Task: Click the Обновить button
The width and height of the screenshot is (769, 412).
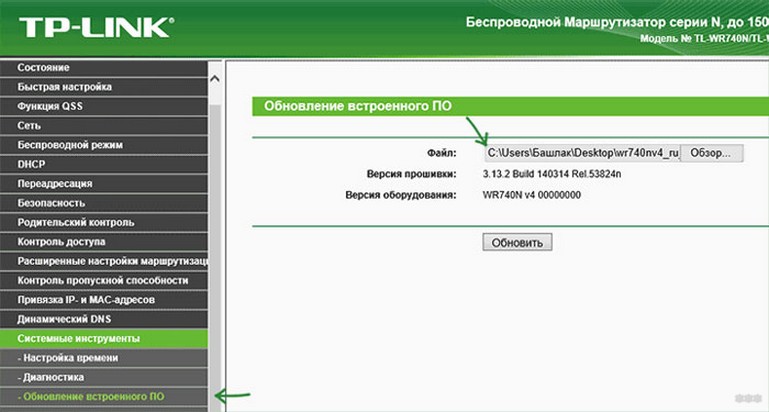Action: (517, 242)
